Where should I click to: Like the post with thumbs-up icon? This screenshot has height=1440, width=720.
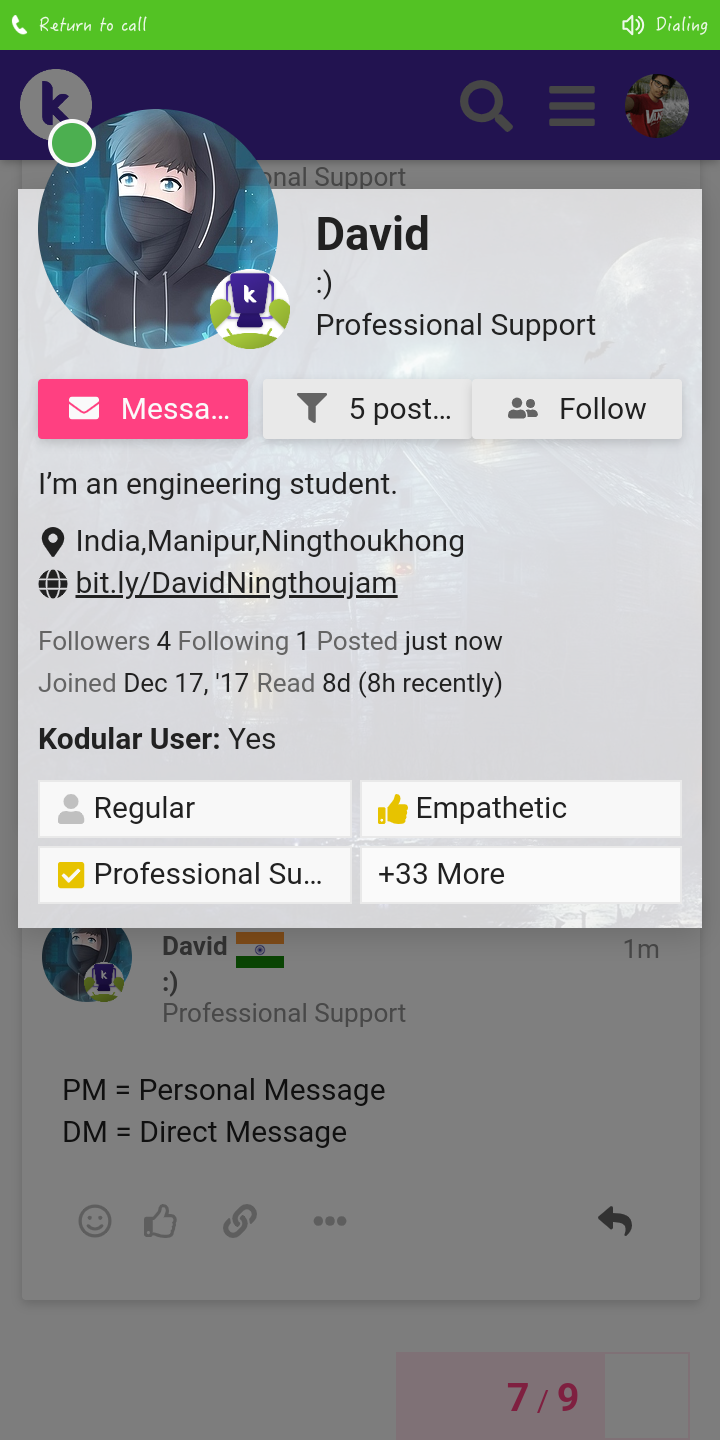[x=160, y=1221]
